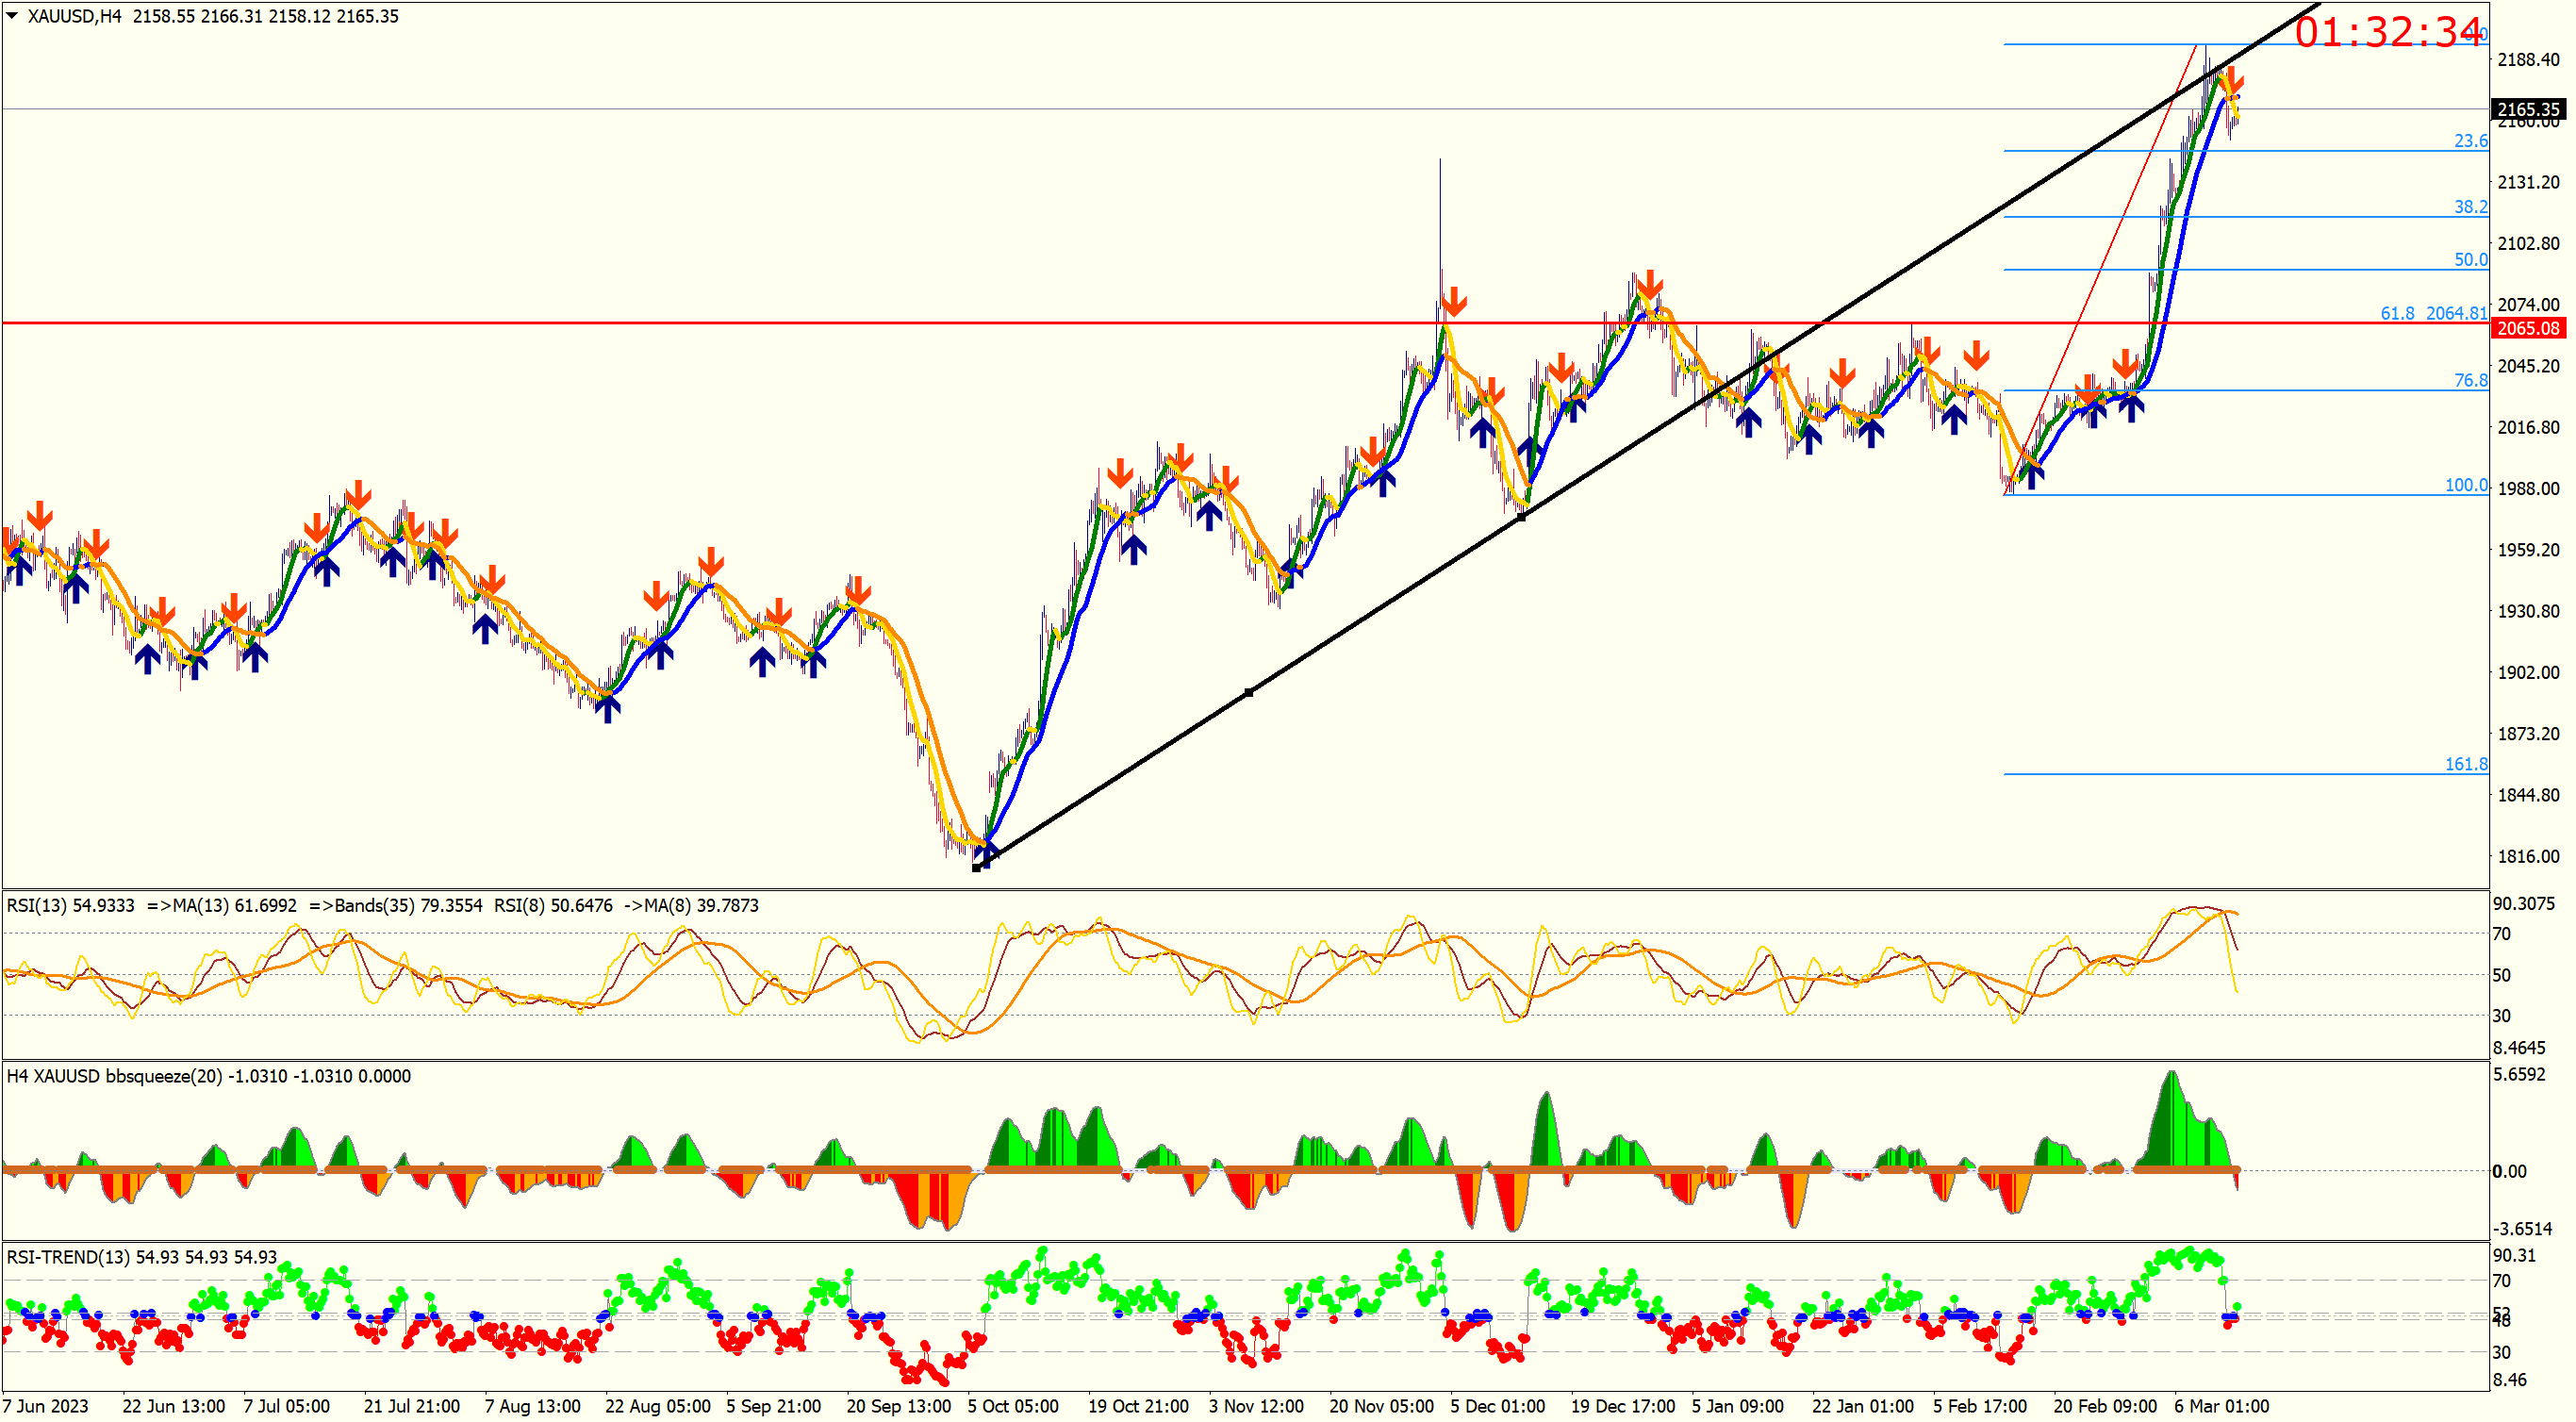
Task: Click the Fibonacci 61.8 2064.81 level label
Action: 2433,313
